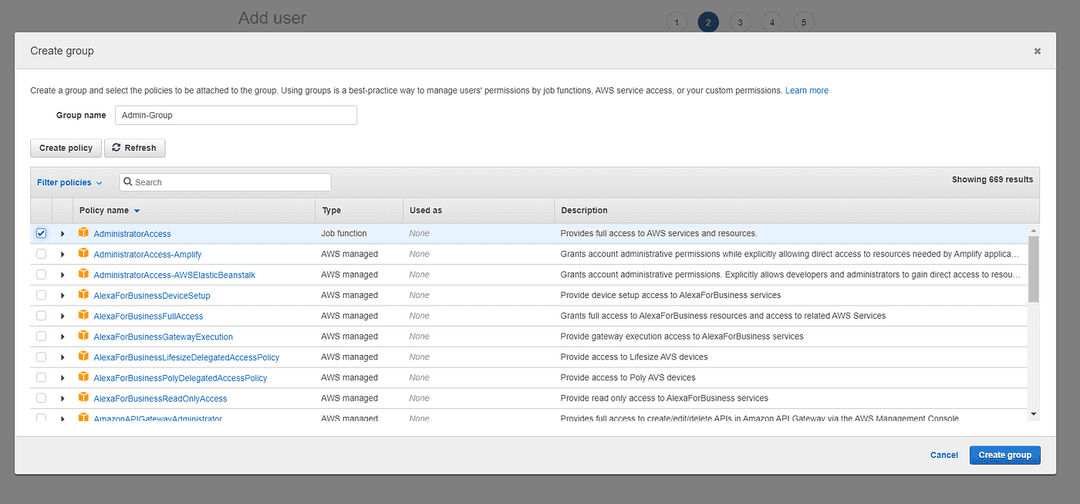The image size is (1080, 504).
Task: Sort by the Used as column header
Action: pos(425,211)
